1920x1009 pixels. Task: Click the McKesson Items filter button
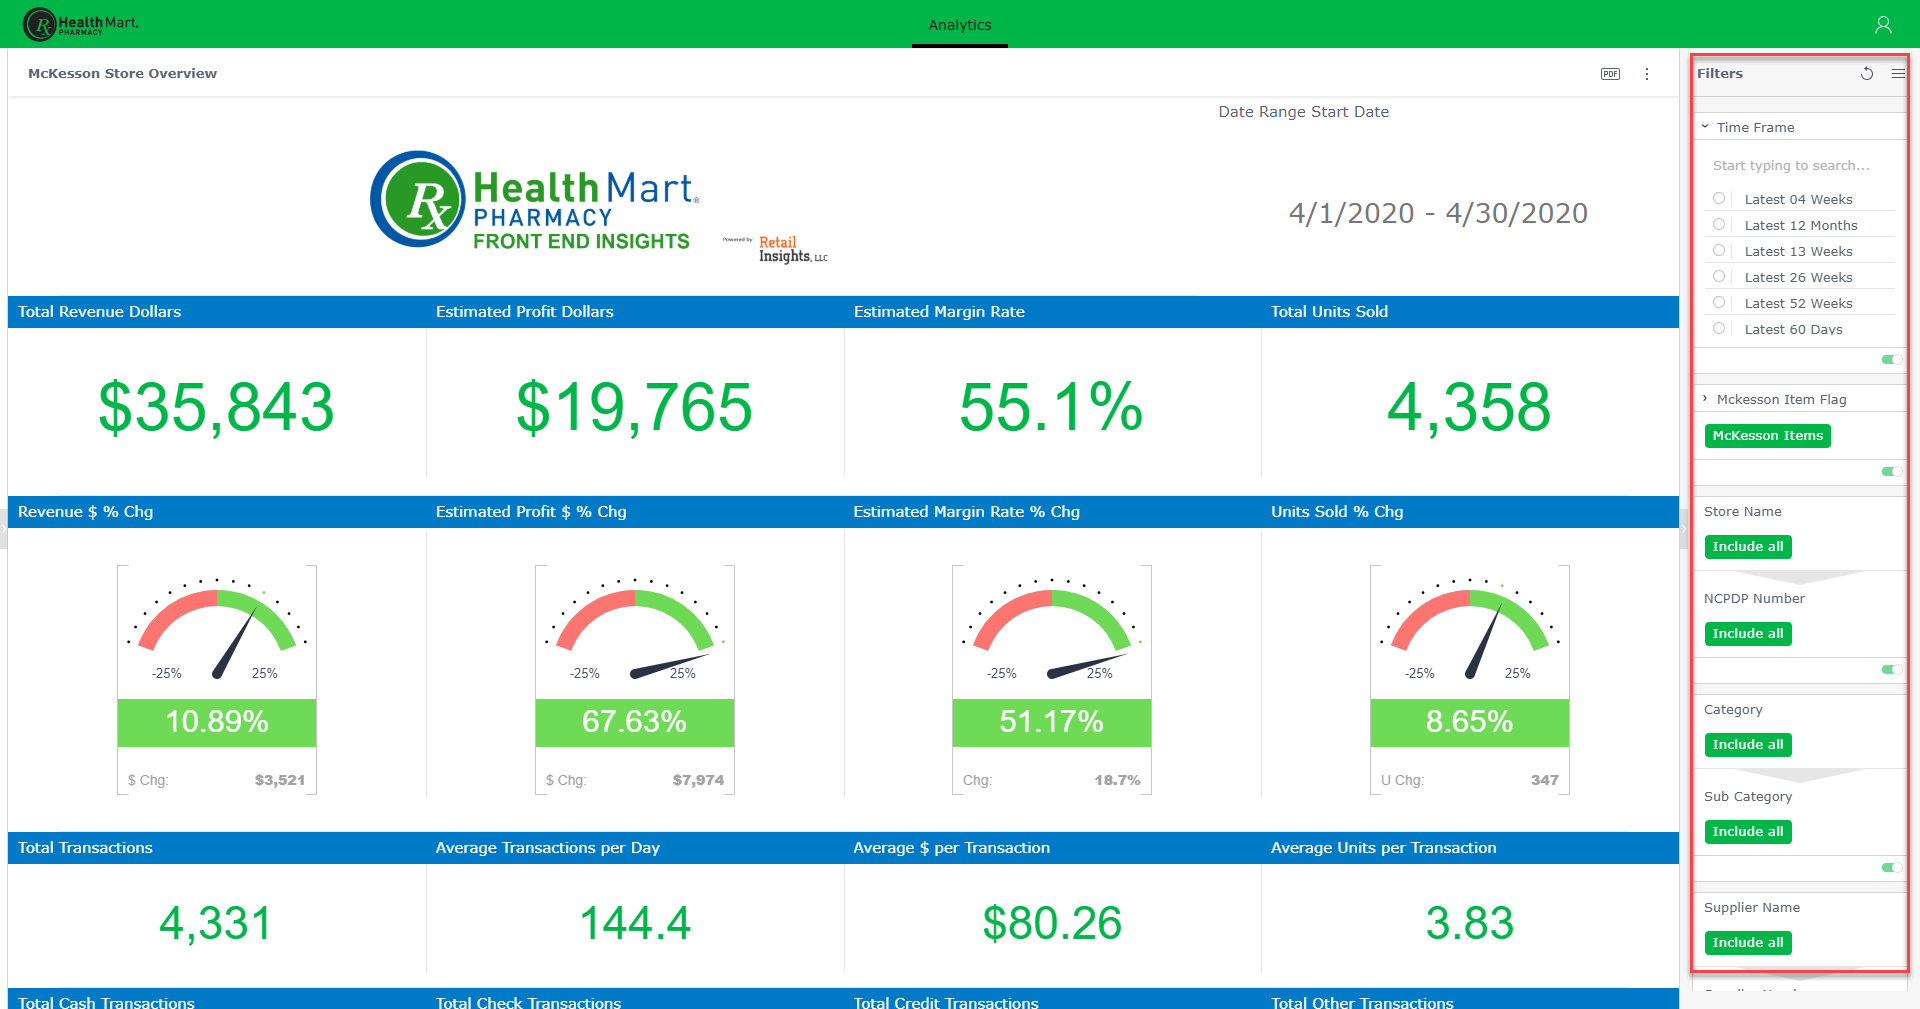1767,436
